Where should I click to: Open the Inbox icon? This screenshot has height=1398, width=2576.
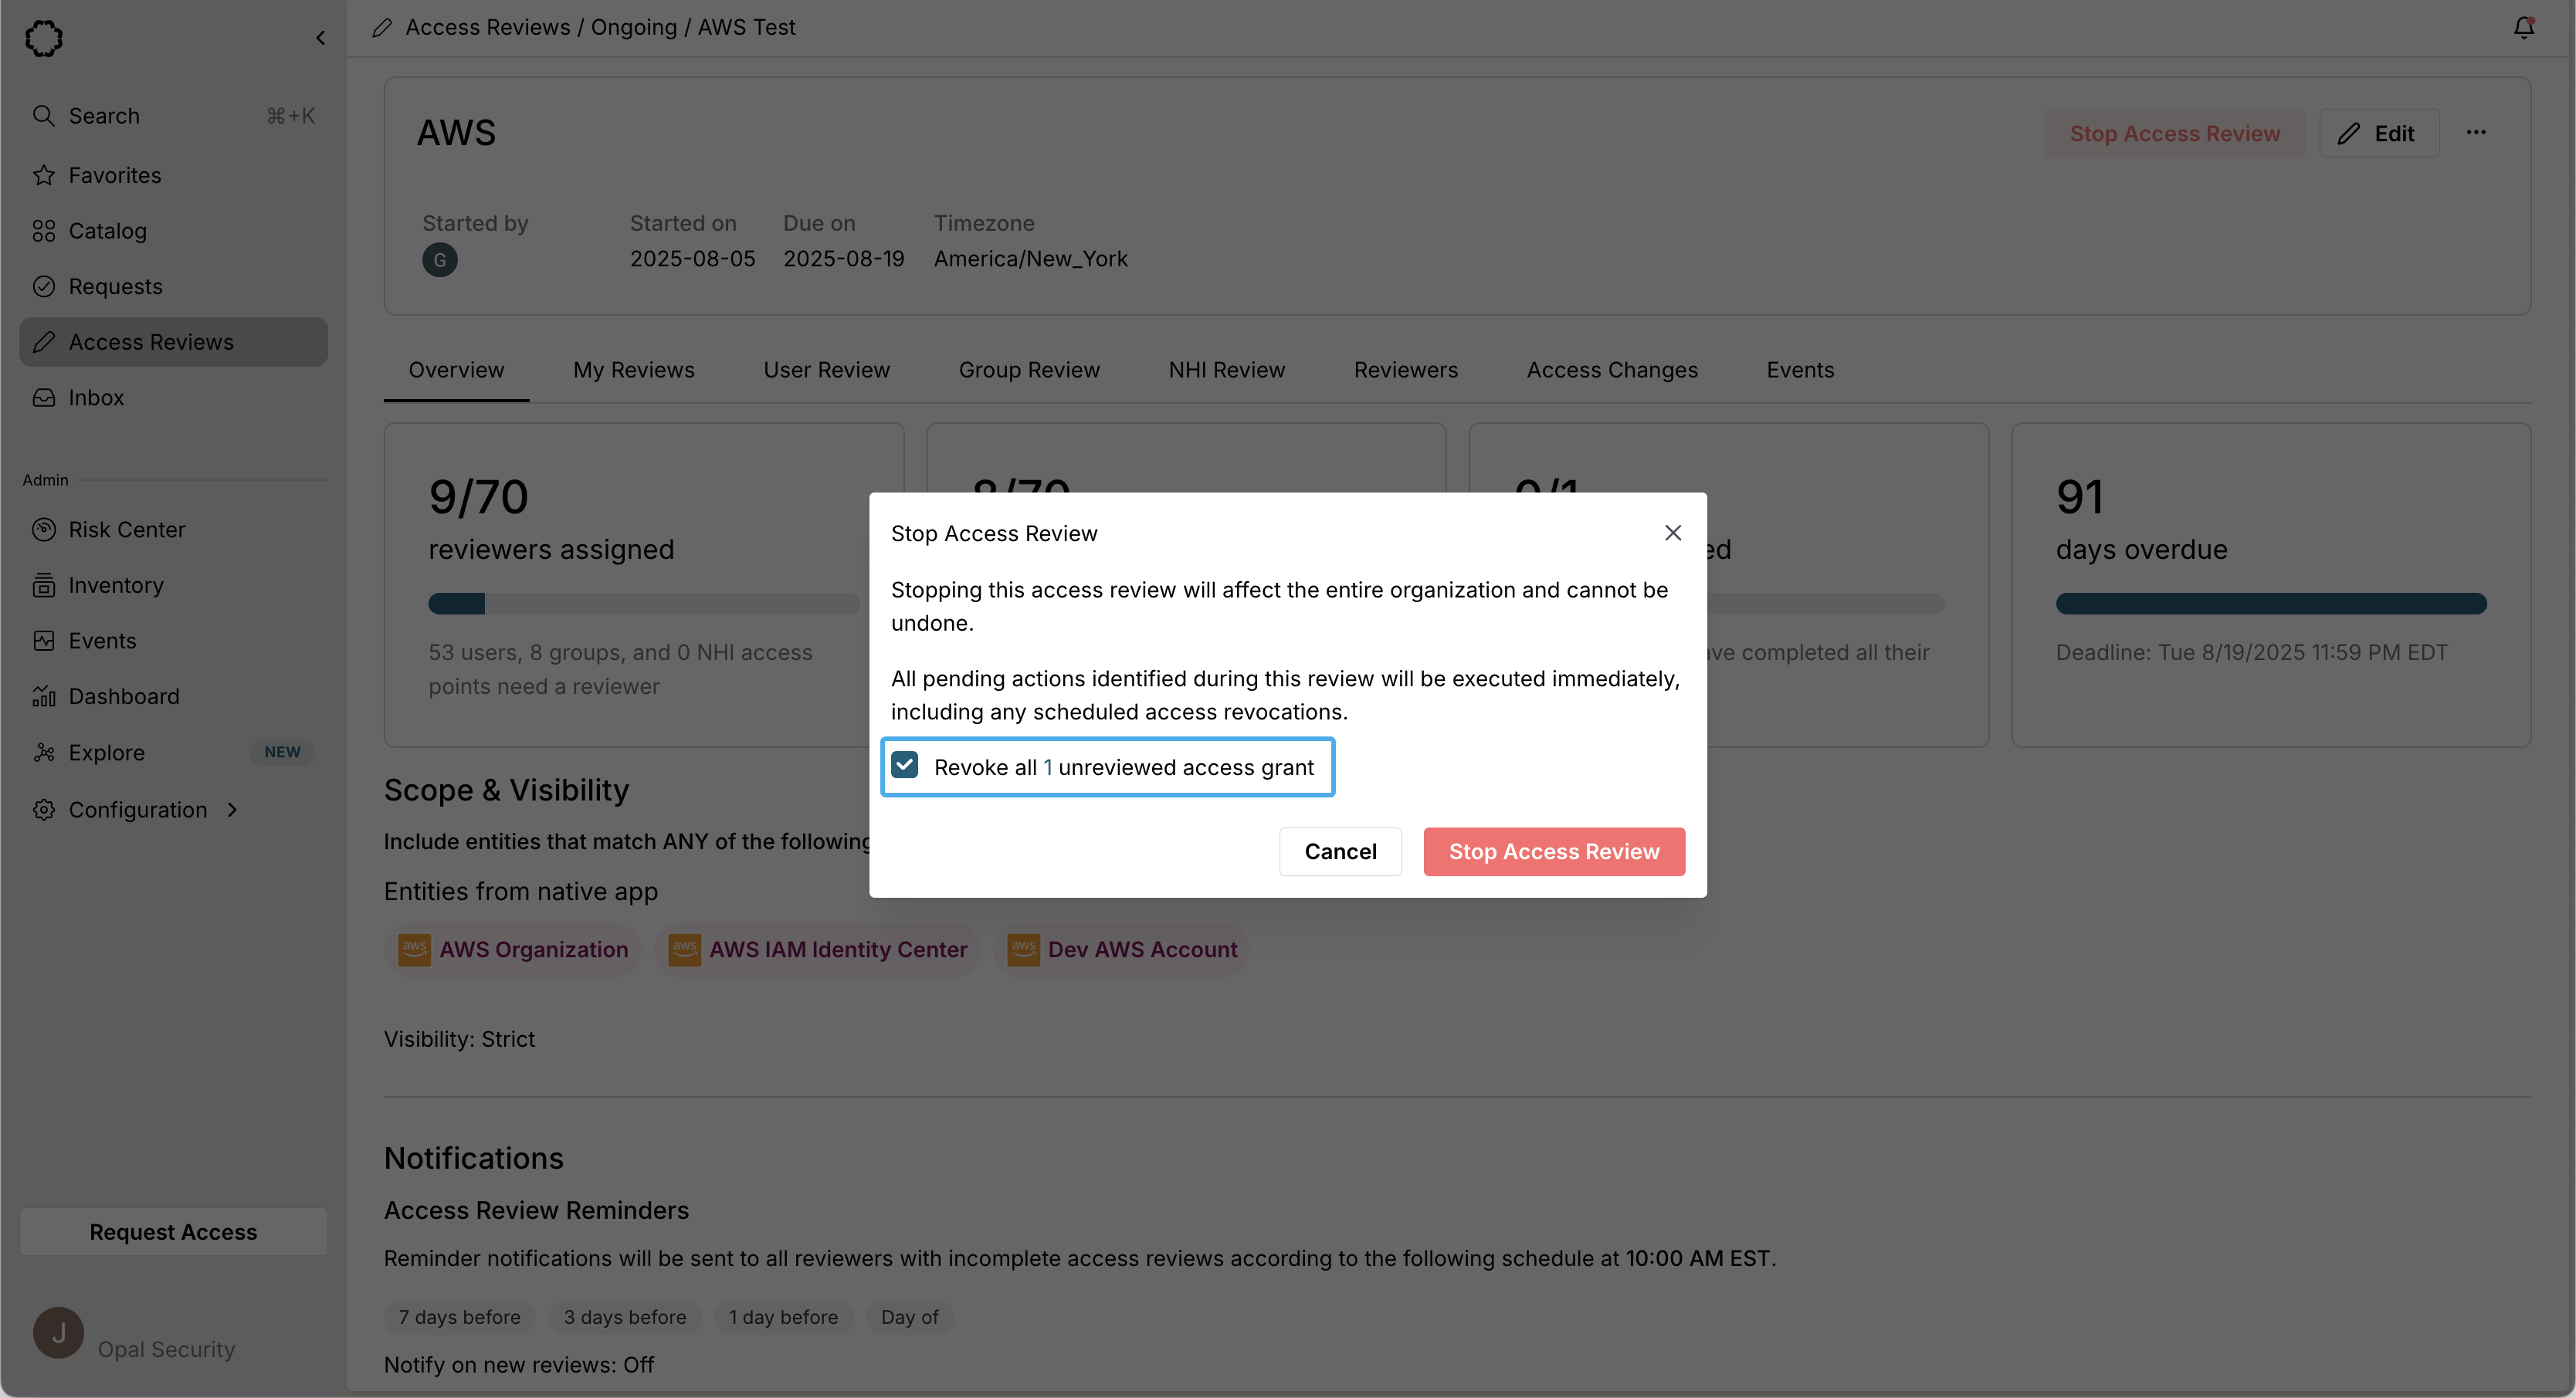tap(44, 398)
